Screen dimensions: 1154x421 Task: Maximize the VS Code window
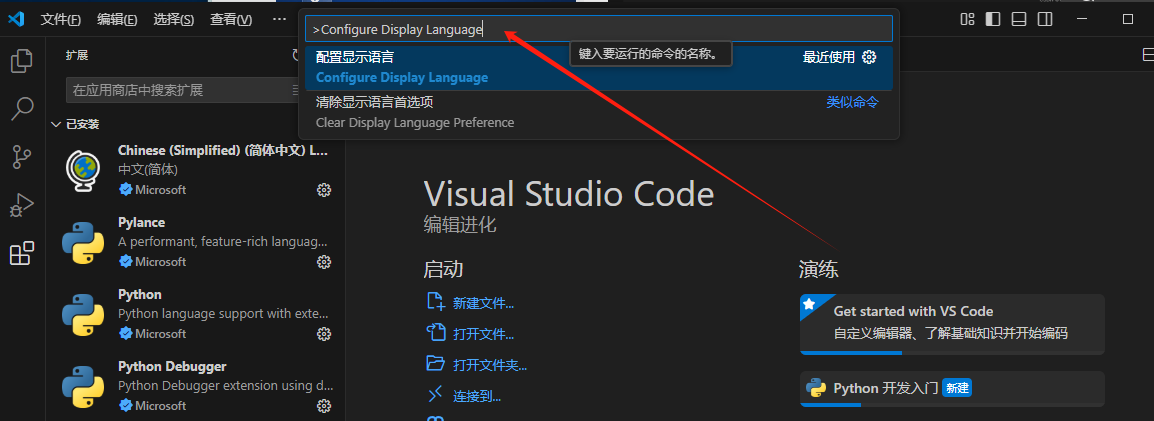[1128, 19]
